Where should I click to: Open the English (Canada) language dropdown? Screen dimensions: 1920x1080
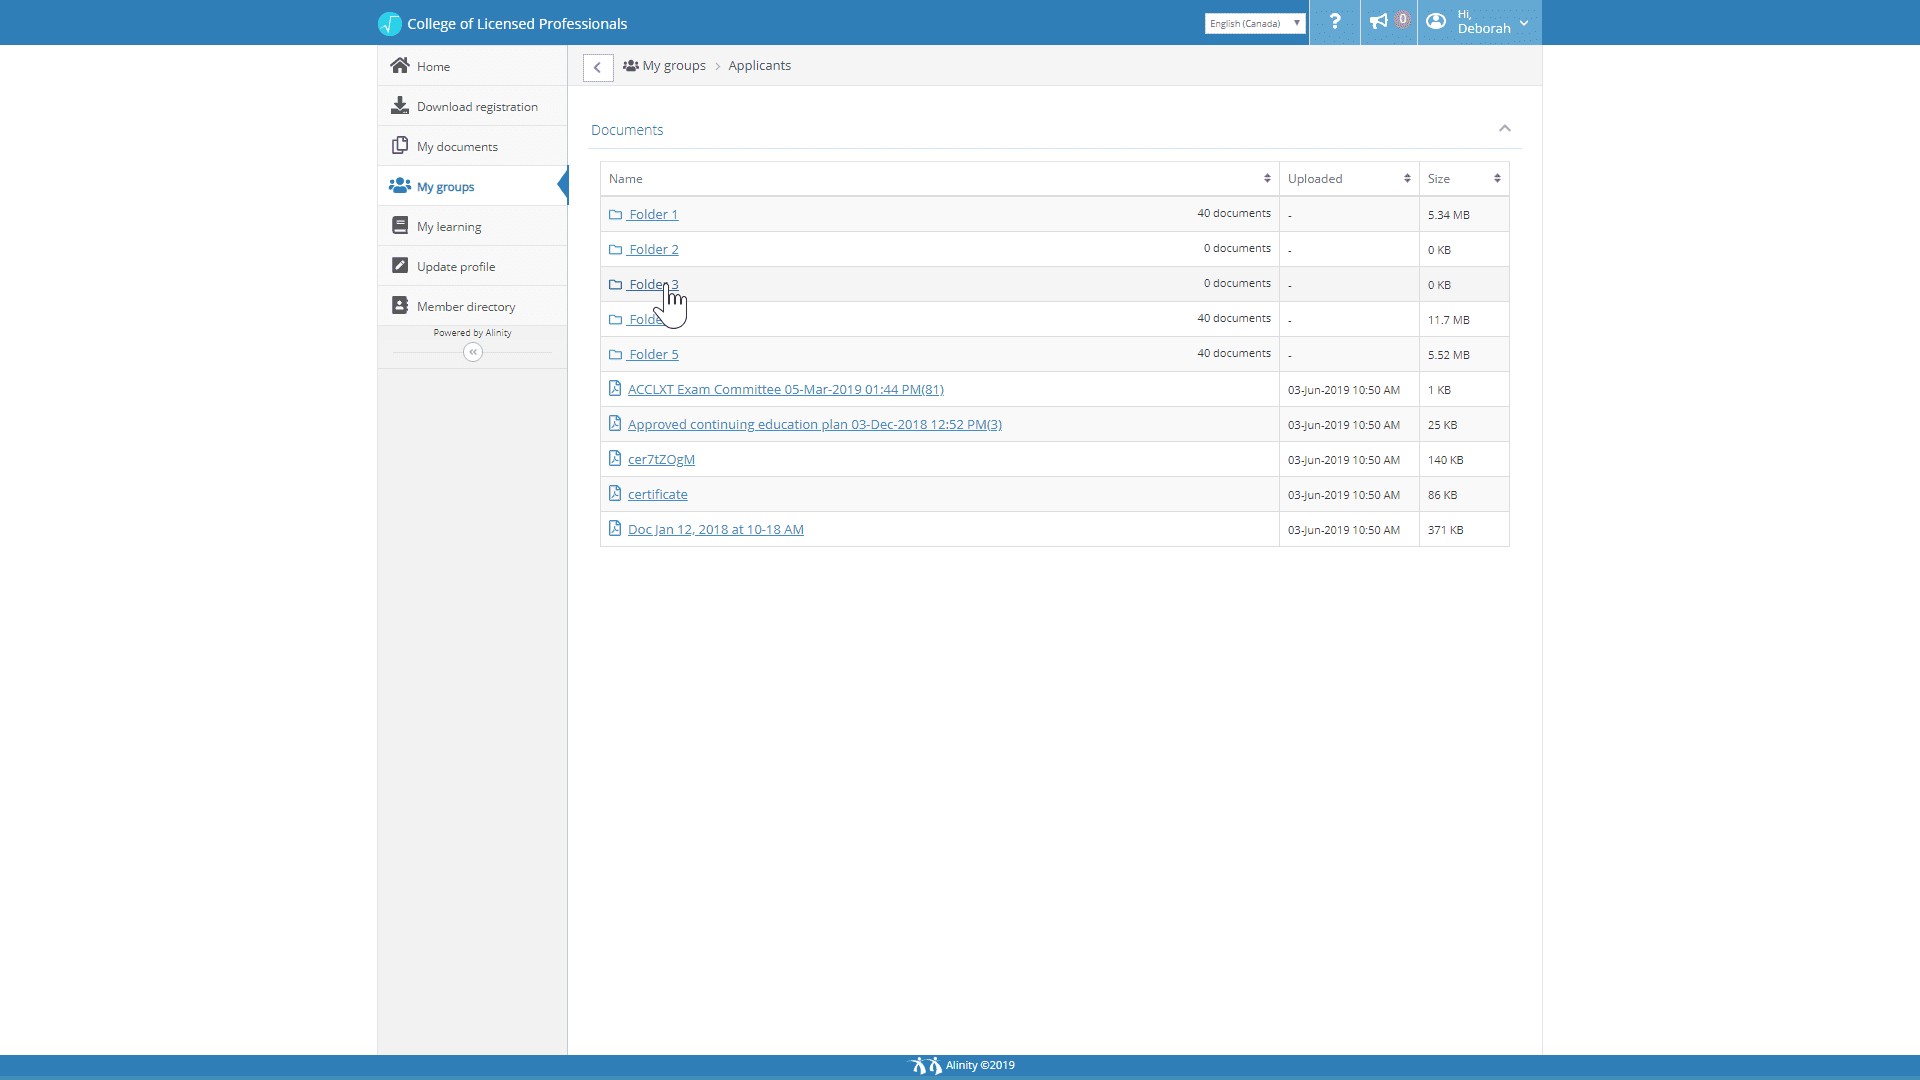pos(1255,23)
